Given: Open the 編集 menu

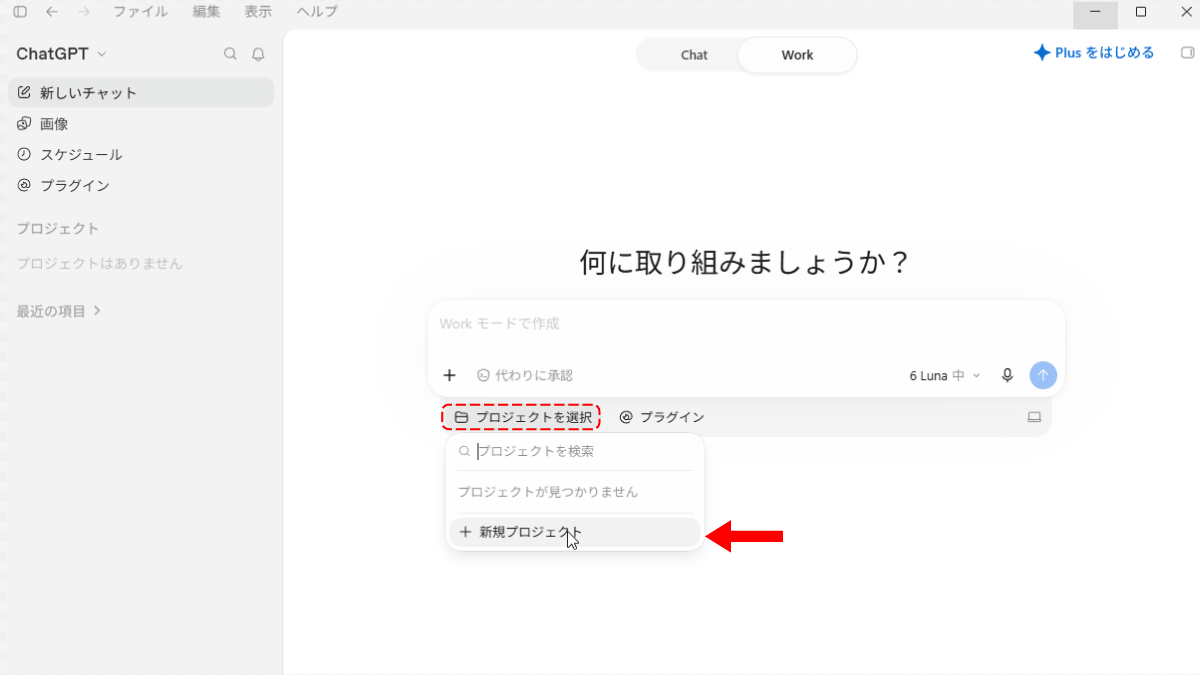Looking at the screenshot, I should tap(206, 12).
